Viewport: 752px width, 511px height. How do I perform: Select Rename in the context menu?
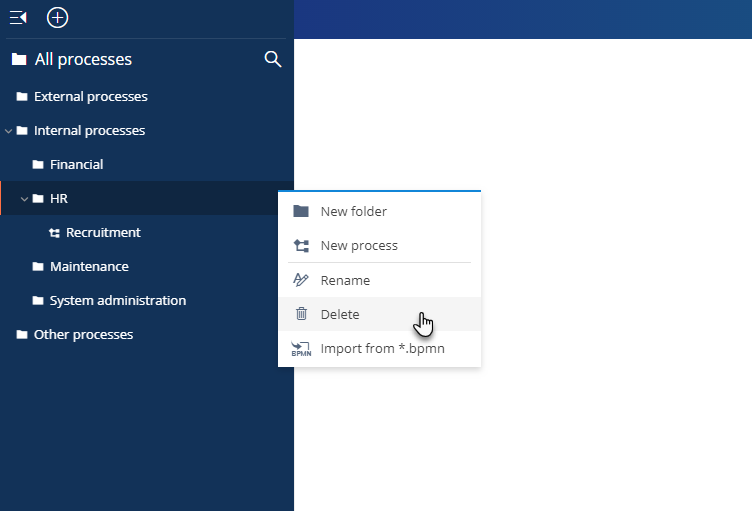(x=379, y=280)
